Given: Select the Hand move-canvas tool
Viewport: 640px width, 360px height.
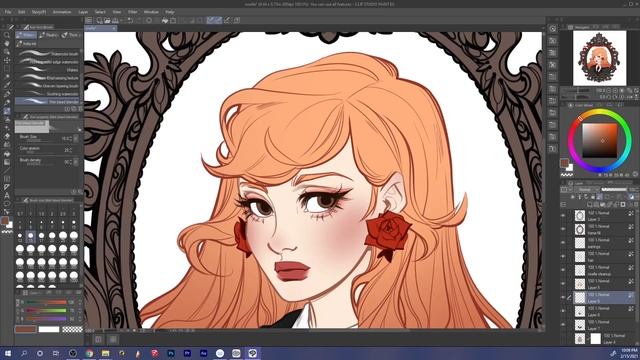Looking at the screenshot, I should point(7,44).
